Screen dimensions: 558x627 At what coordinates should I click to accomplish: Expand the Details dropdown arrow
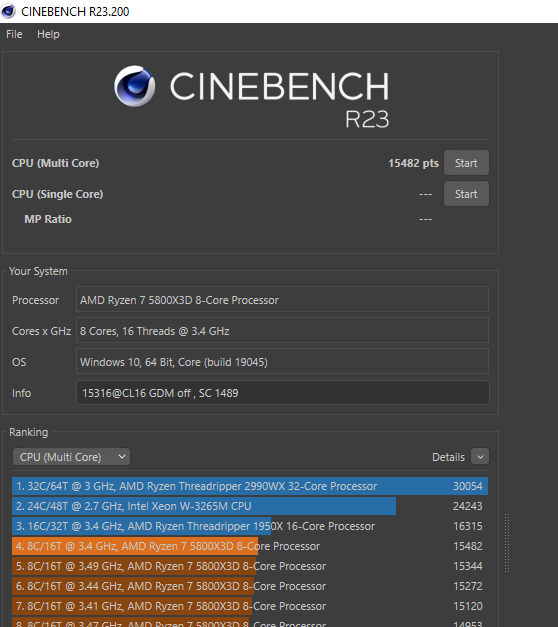pos(480,457)
